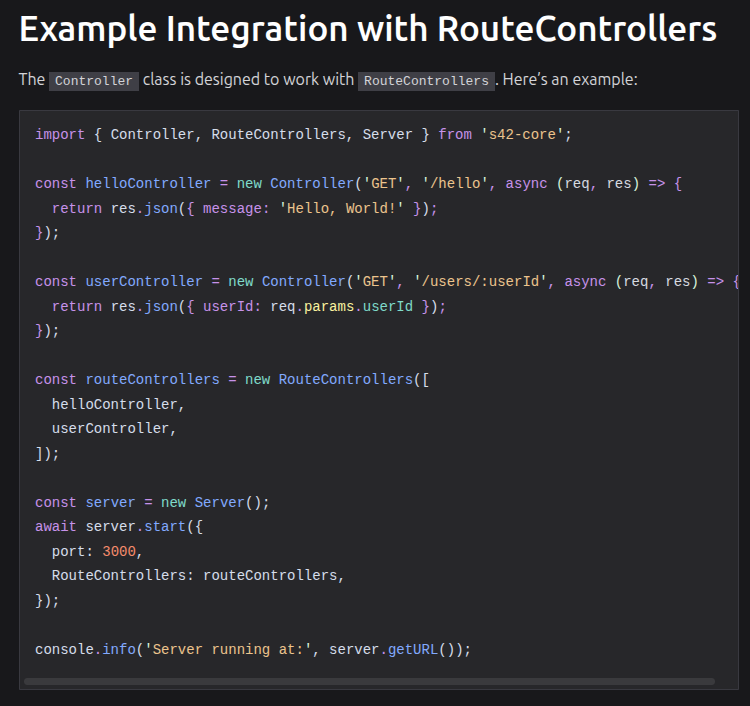
Task: Click the 'RouteControllers: routeControllers,' option line
Action: (x=198, y=575)
